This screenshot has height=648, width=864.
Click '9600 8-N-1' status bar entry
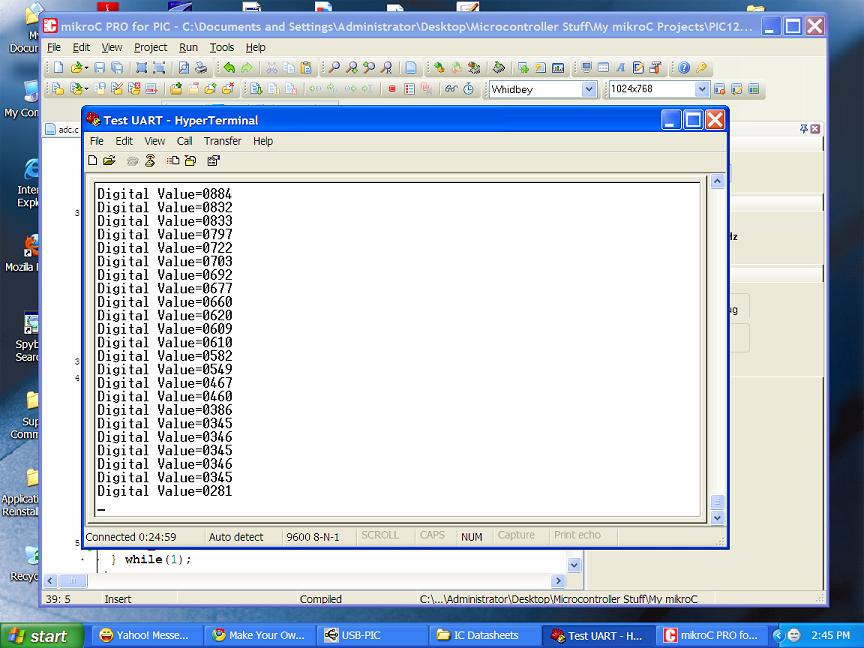point(313,537)
